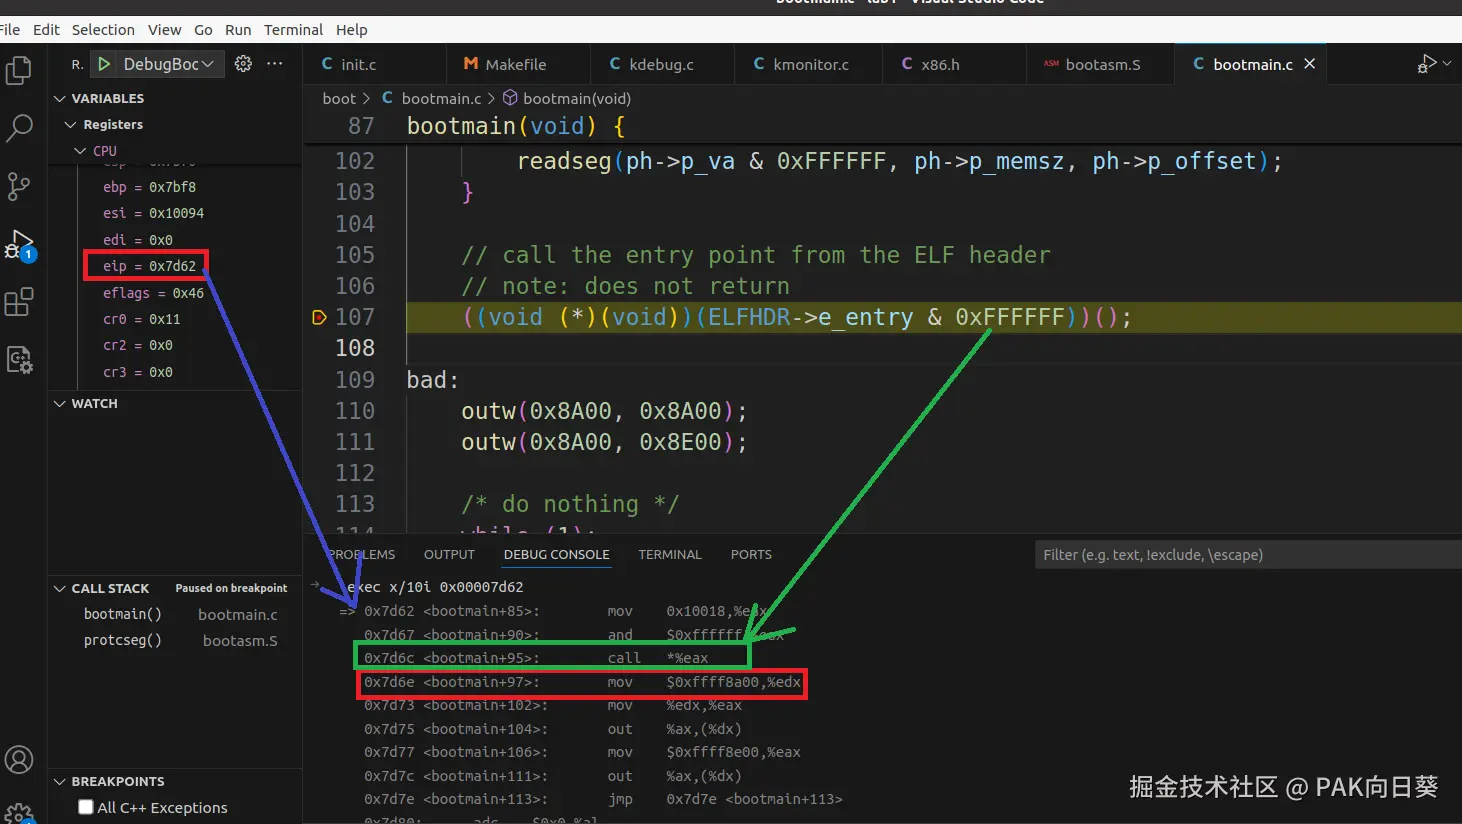This screenshot has width=1462, height=824.
Task: Click the 0x7d6c call *%eax disassembly line
Action: (x=536, y=658)
